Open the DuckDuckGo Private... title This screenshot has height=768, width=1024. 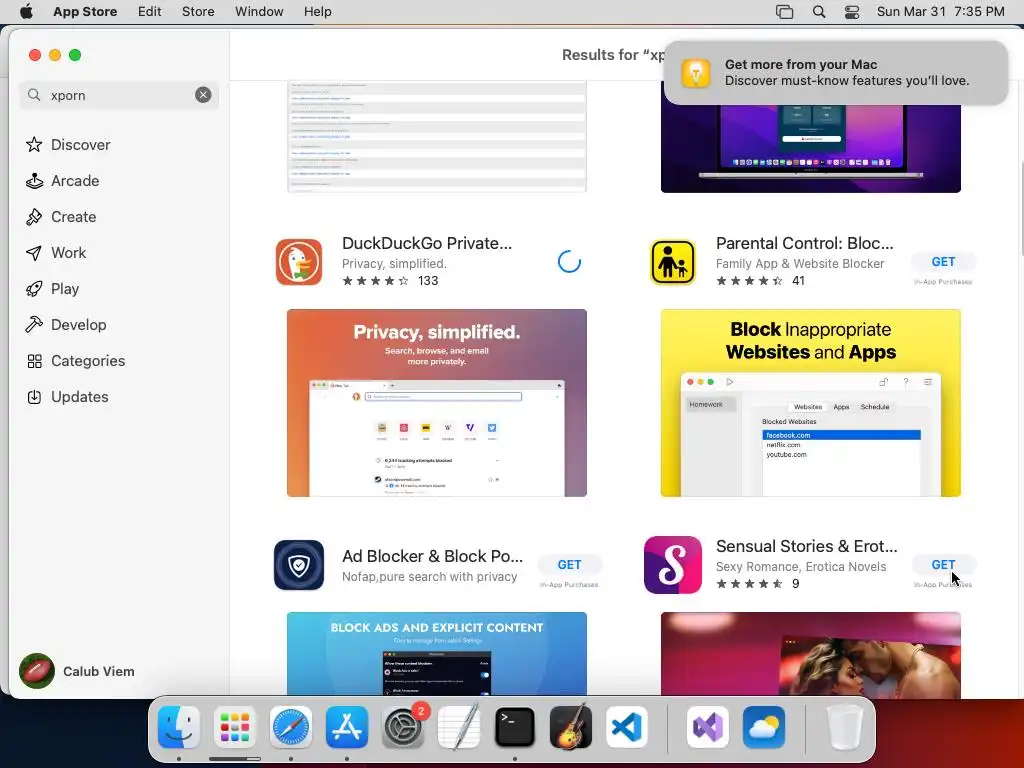tap(427, 243)
